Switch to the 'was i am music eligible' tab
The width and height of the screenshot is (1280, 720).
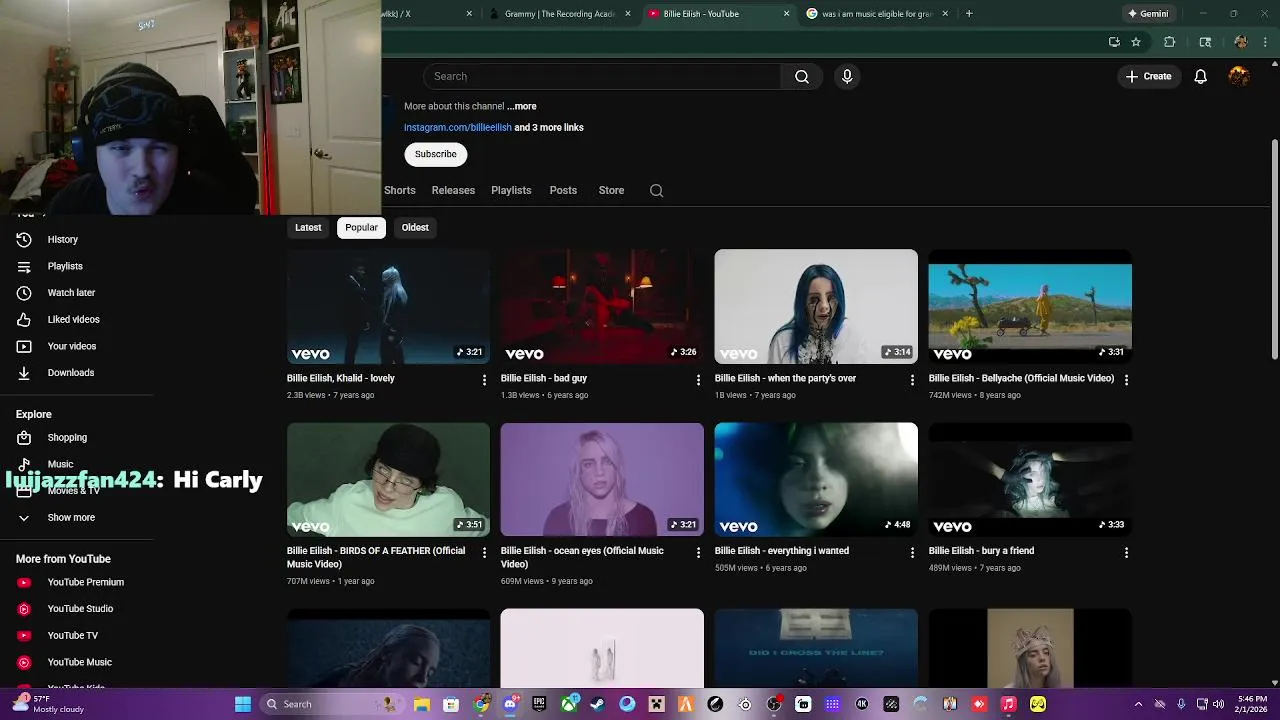tap(876, 14)
